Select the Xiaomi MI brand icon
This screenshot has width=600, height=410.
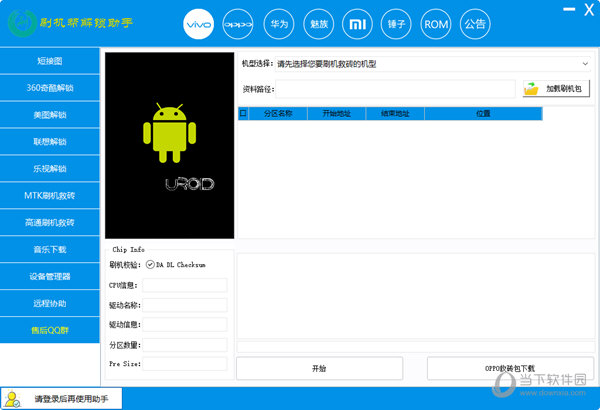(x=357, y=24)
